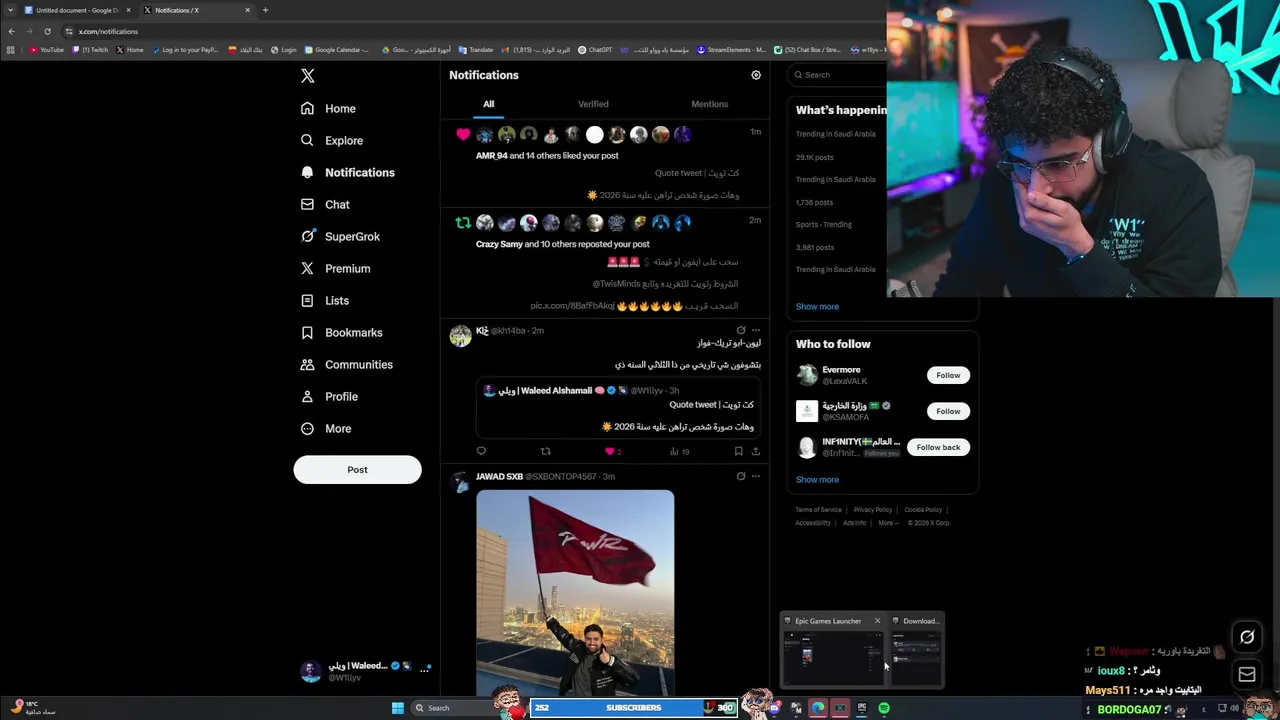Image resolution: width=1280 pixels, height=720 pixels.
Task: Open Premium in the sidebar
Action: point(335,268)
